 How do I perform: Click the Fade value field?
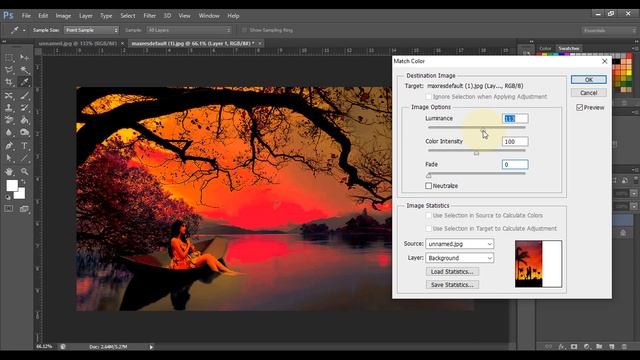[x=515, y=164]
